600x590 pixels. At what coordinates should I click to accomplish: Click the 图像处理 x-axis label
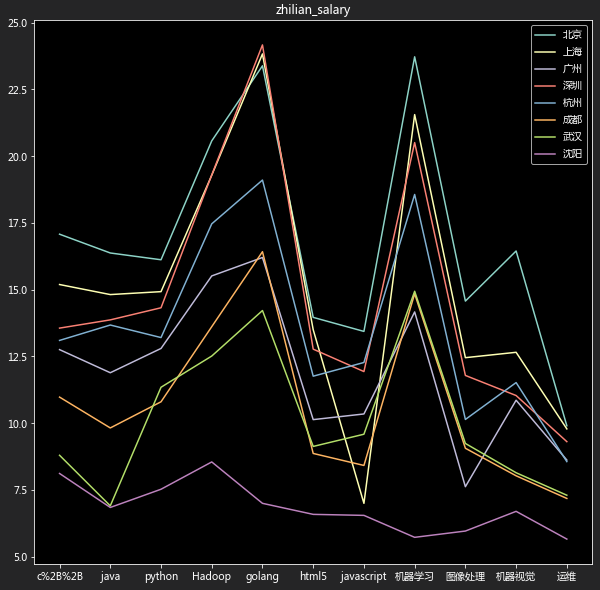point(465,576)
